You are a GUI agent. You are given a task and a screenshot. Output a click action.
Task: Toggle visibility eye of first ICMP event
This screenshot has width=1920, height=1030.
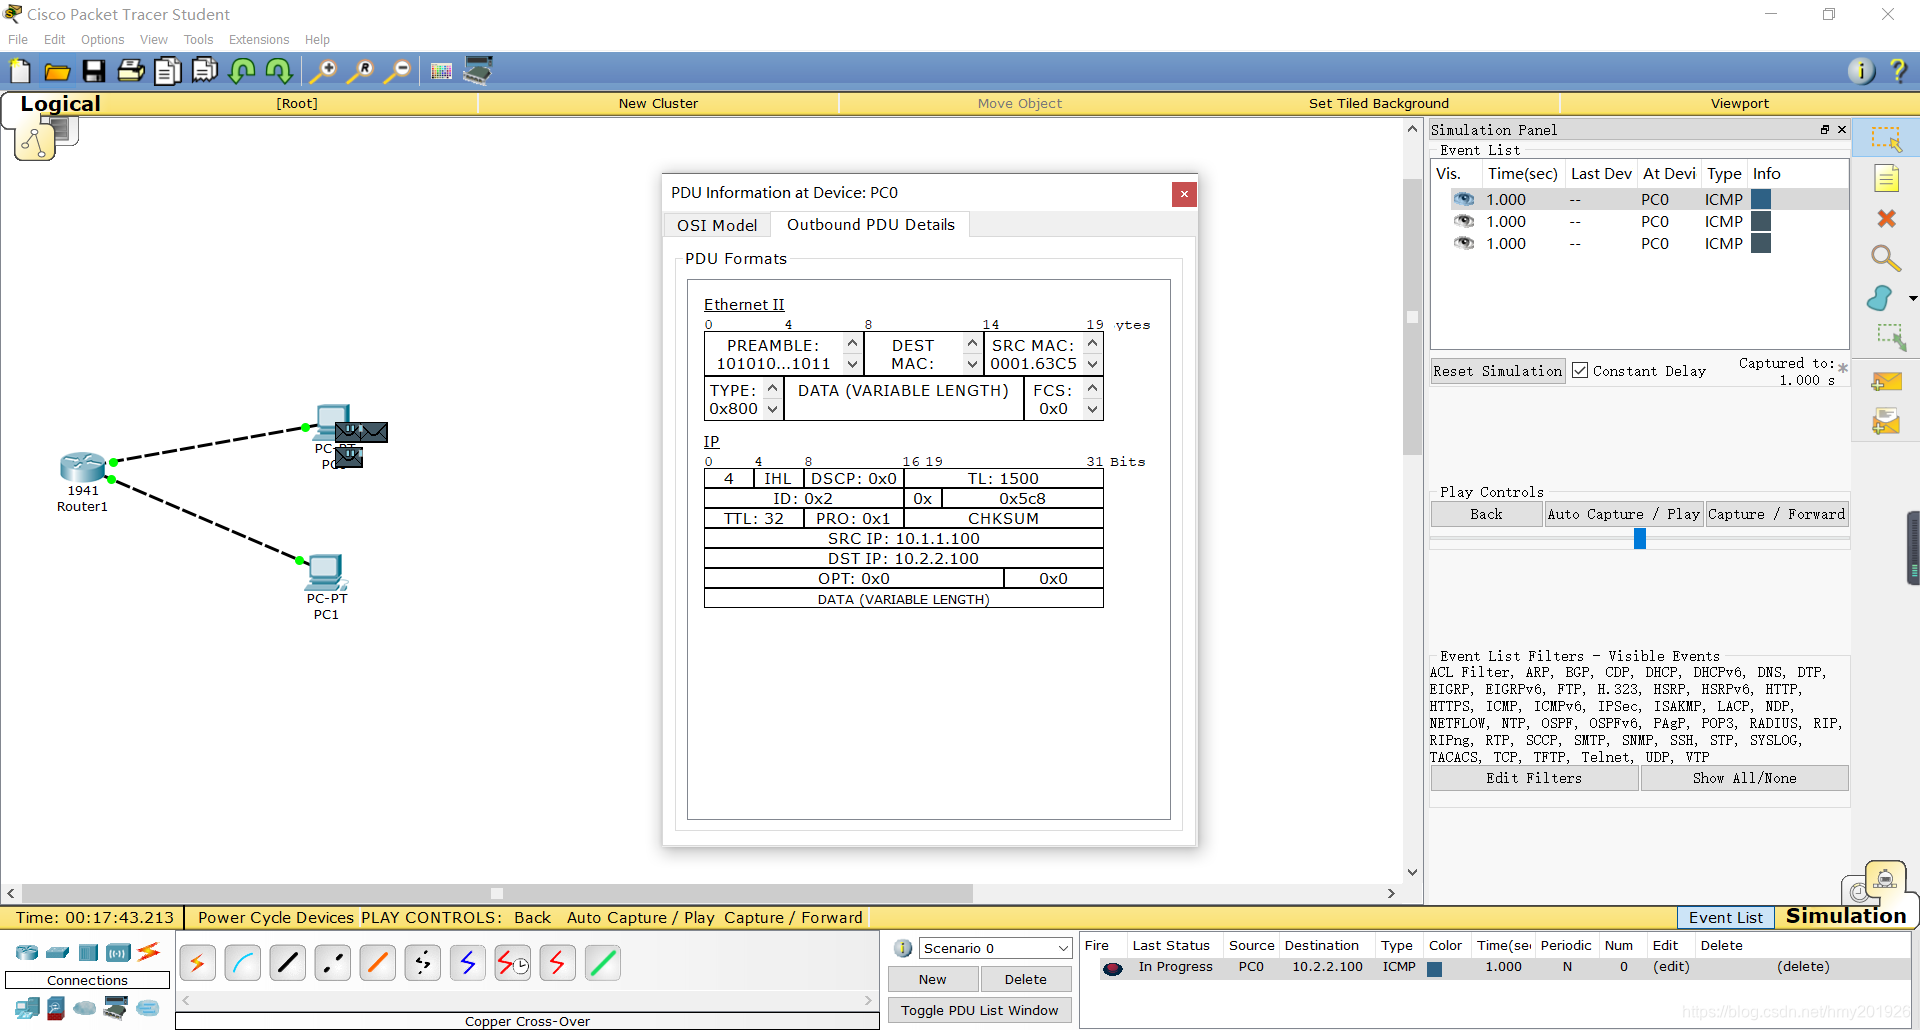(1463, 199)
